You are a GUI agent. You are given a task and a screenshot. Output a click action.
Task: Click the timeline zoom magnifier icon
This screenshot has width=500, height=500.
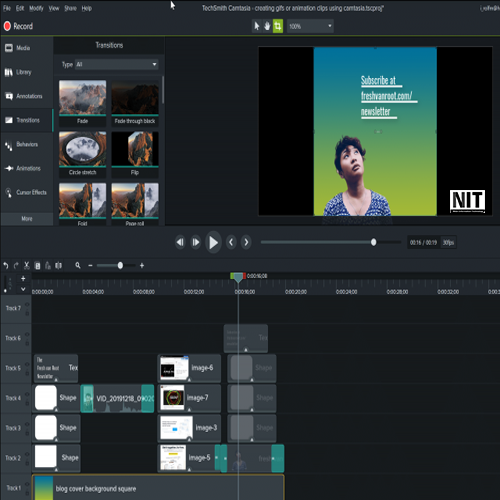(x=78, y=265)
